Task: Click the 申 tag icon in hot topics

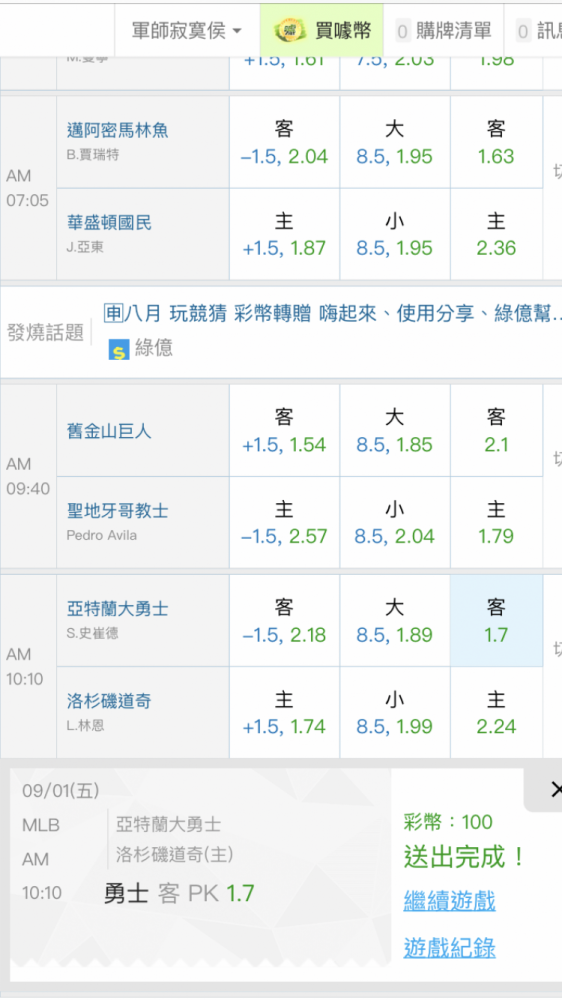Action: [x=113, y=313]
